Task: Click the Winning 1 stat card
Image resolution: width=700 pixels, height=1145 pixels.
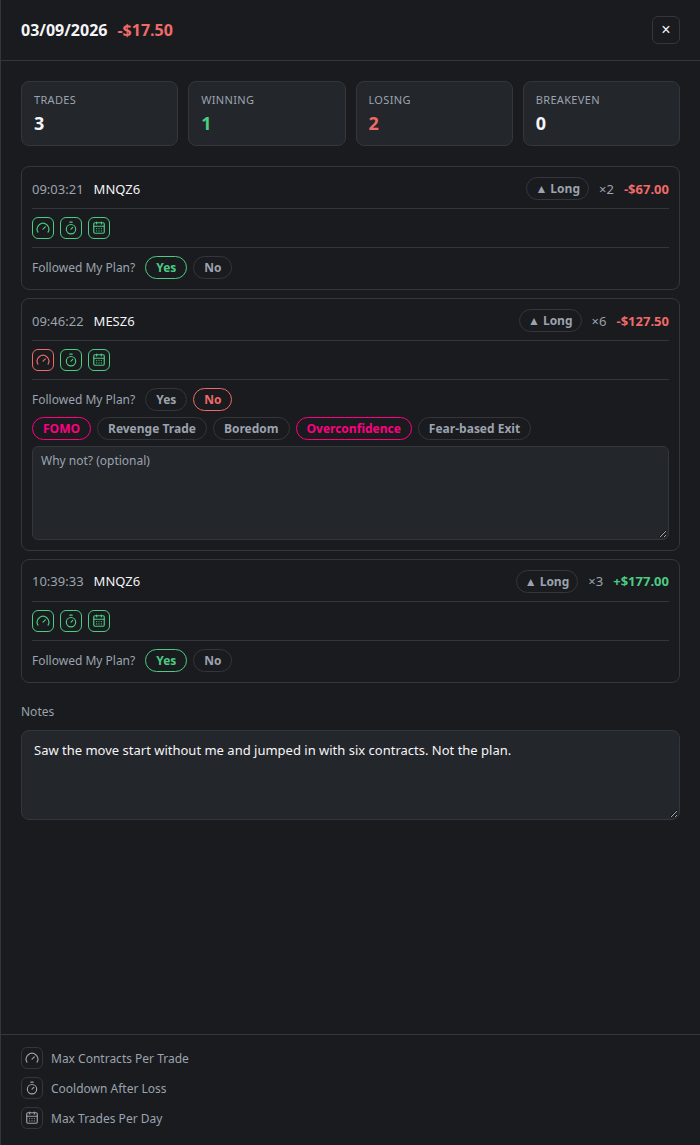Action: pyautogui.click(x=266, y=113)
